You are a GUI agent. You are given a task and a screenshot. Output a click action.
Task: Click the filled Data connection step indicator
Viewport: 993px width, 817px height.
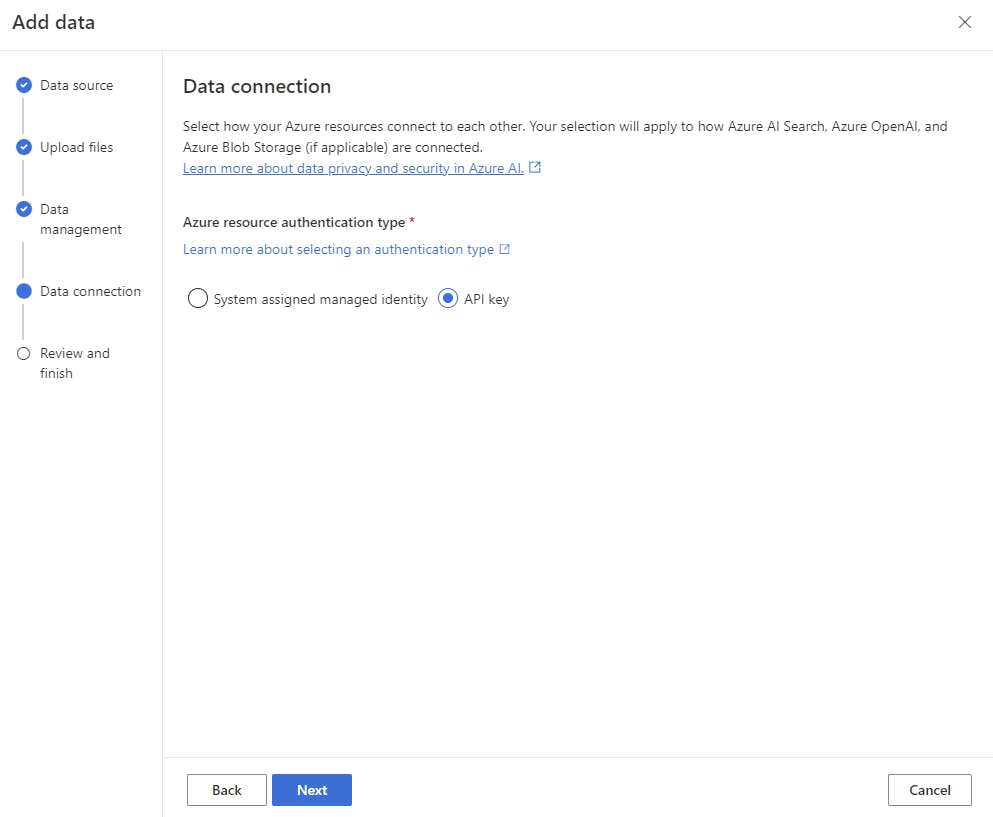click(x=24, y=292)
